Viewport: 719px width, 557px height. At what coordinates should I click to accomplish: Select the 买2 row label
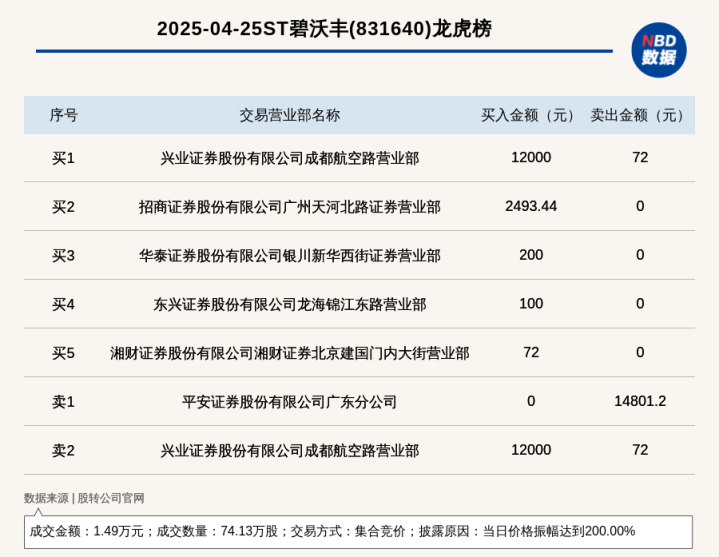tap(63, 207)
